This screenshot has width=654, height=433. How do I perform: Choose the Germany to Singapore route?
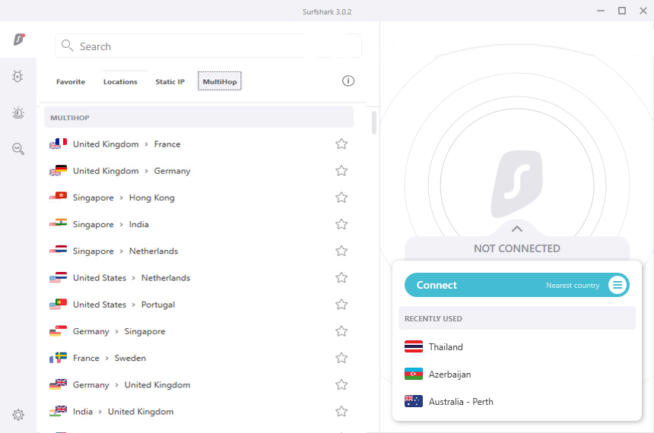coord(199,331)
